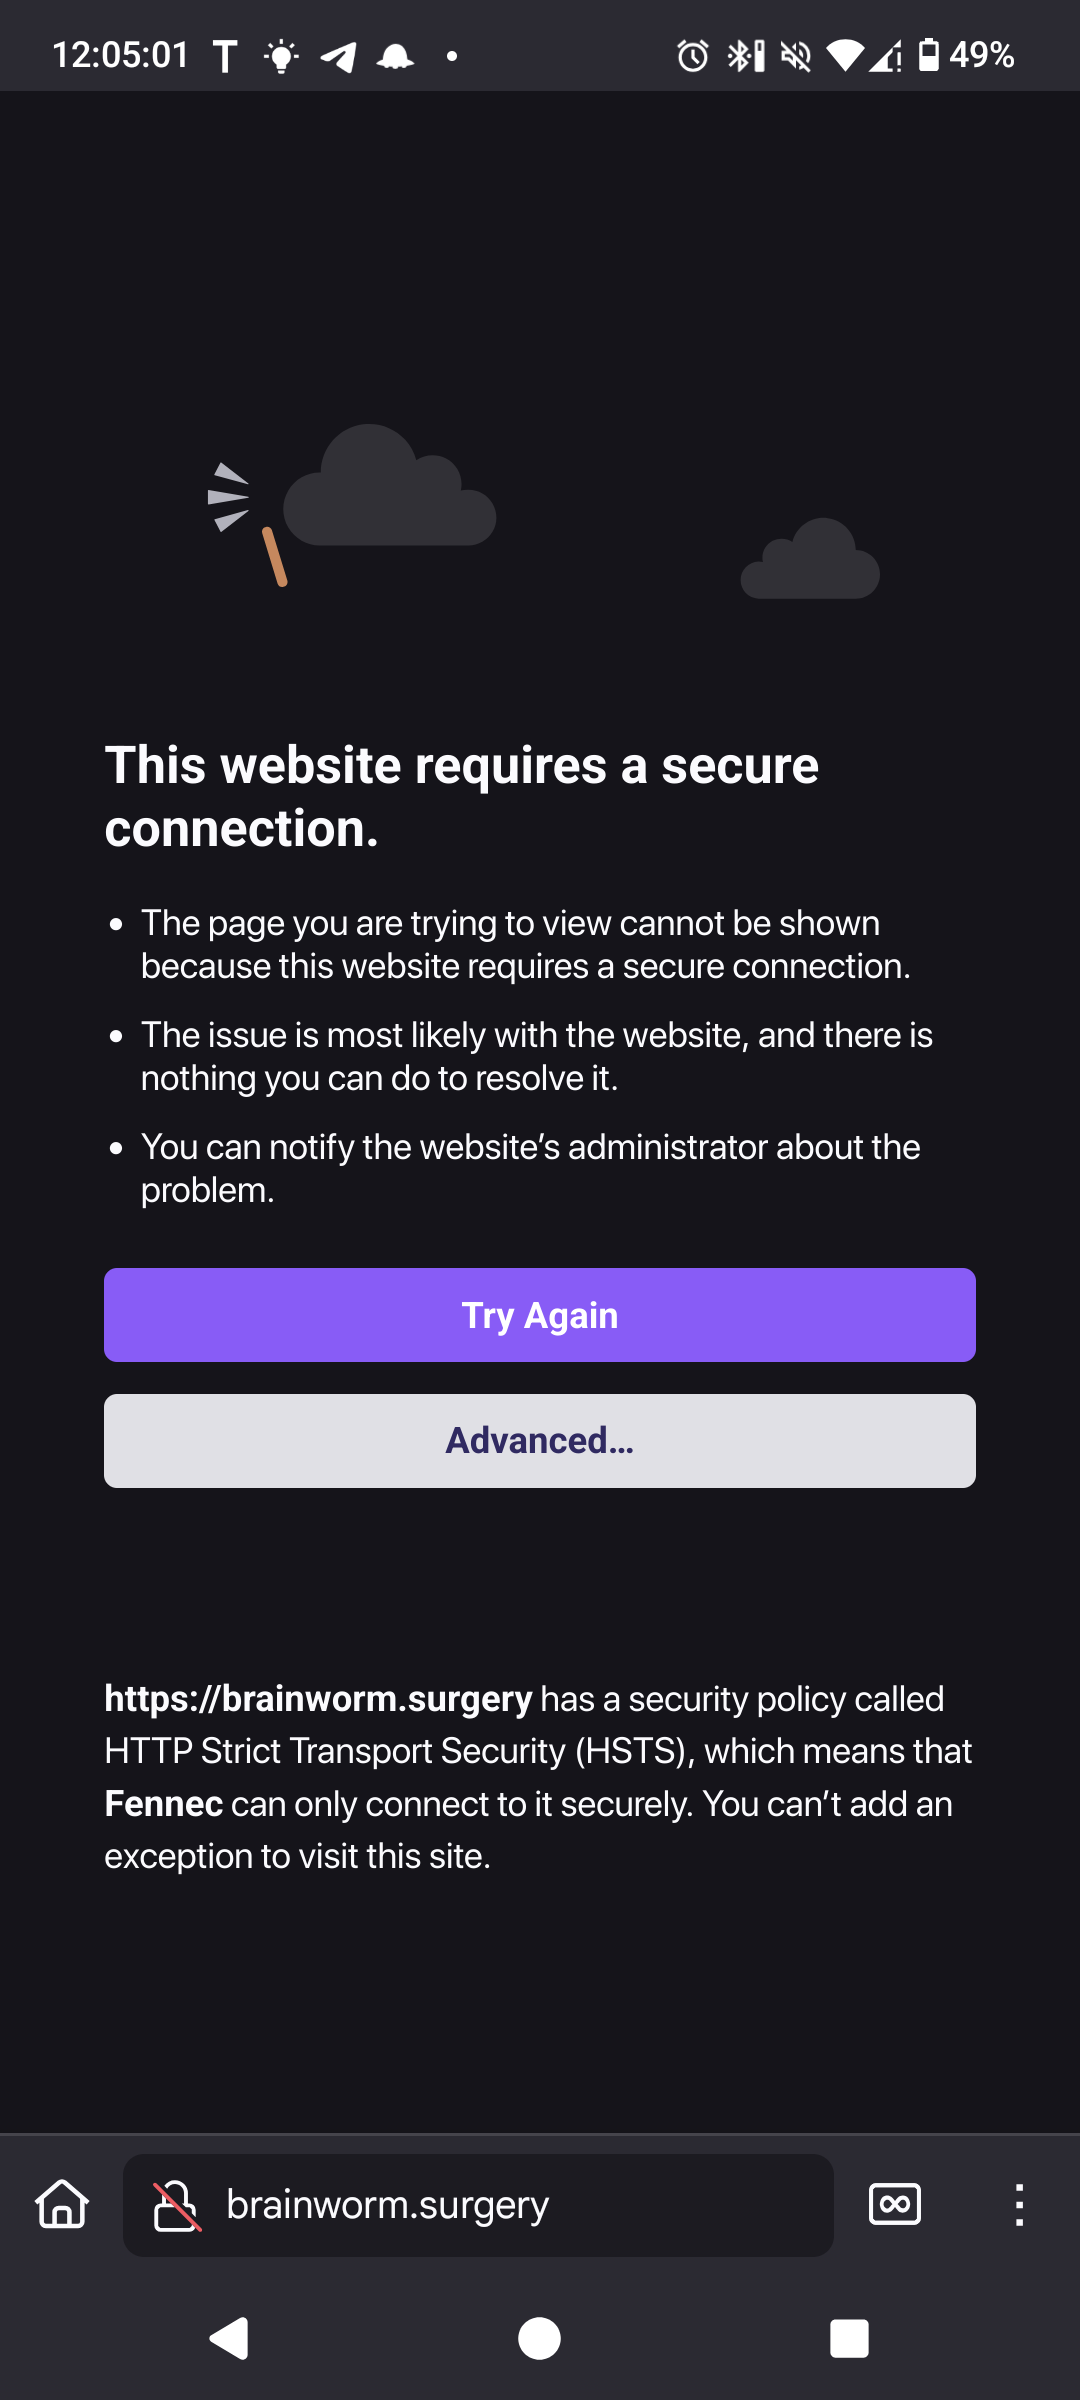Tap the muted sound status icon
Viewport: 1080px width, 2400px height.
pos(795,56)
